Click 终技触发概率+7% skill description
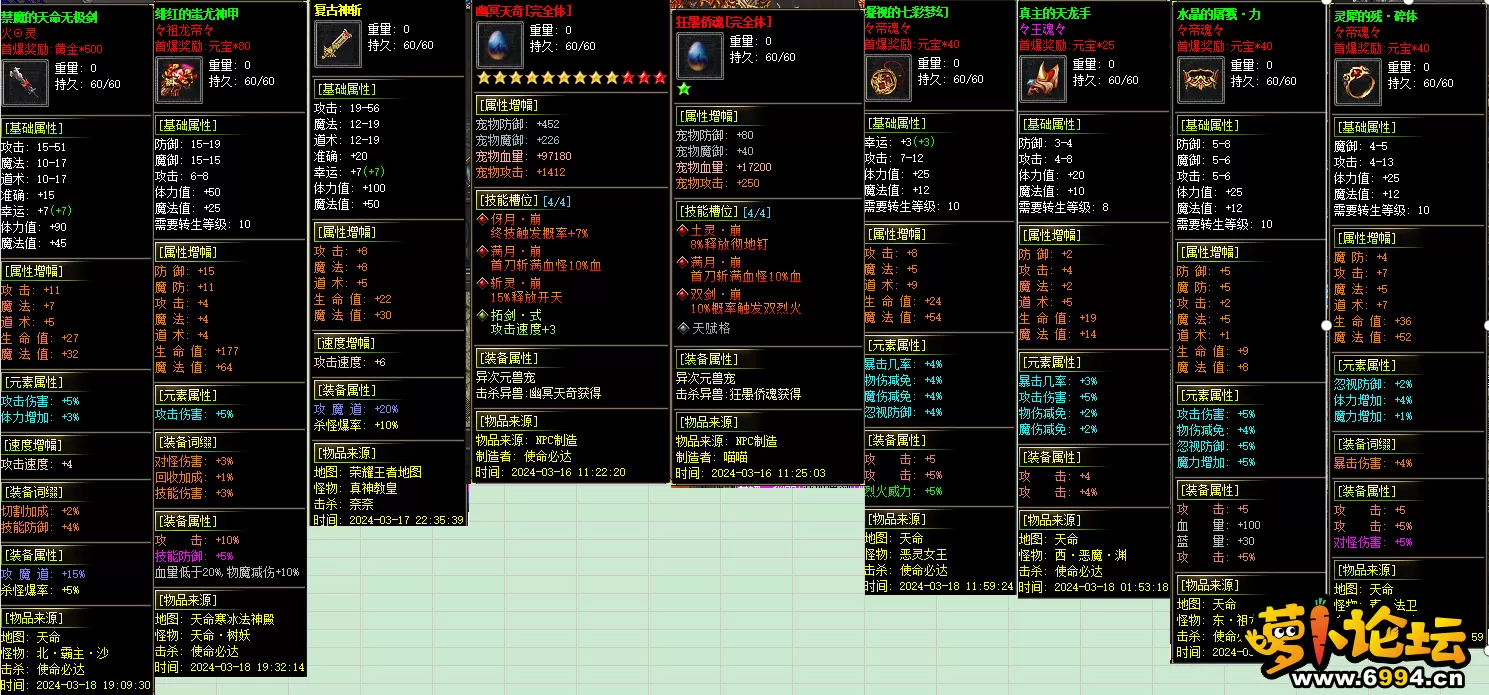The image size is (1489, 695). tap(540, 233)
